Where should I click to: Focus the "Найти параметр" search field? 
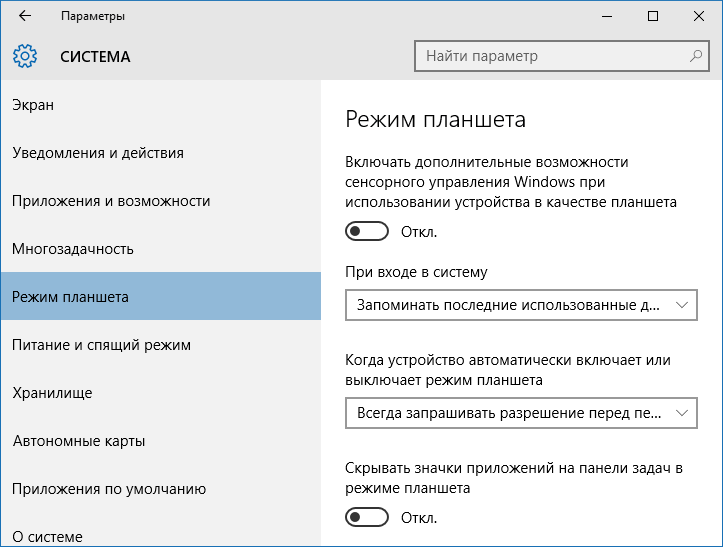click(x=550, y=57)
